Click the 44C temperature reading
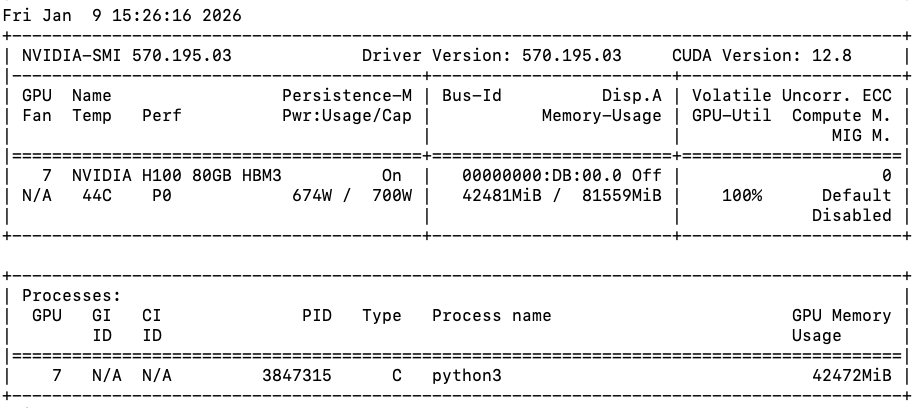Image resolution: width=917 pixels, height=408 pixels. click(87, 196)
